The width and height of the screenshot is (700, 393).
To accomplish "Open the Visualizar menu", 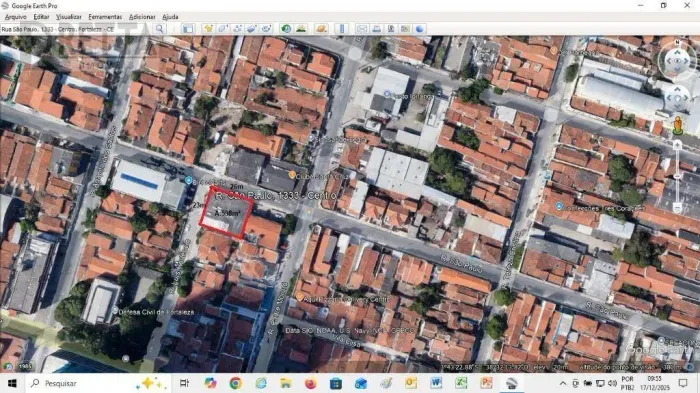I will click(69, 17).
